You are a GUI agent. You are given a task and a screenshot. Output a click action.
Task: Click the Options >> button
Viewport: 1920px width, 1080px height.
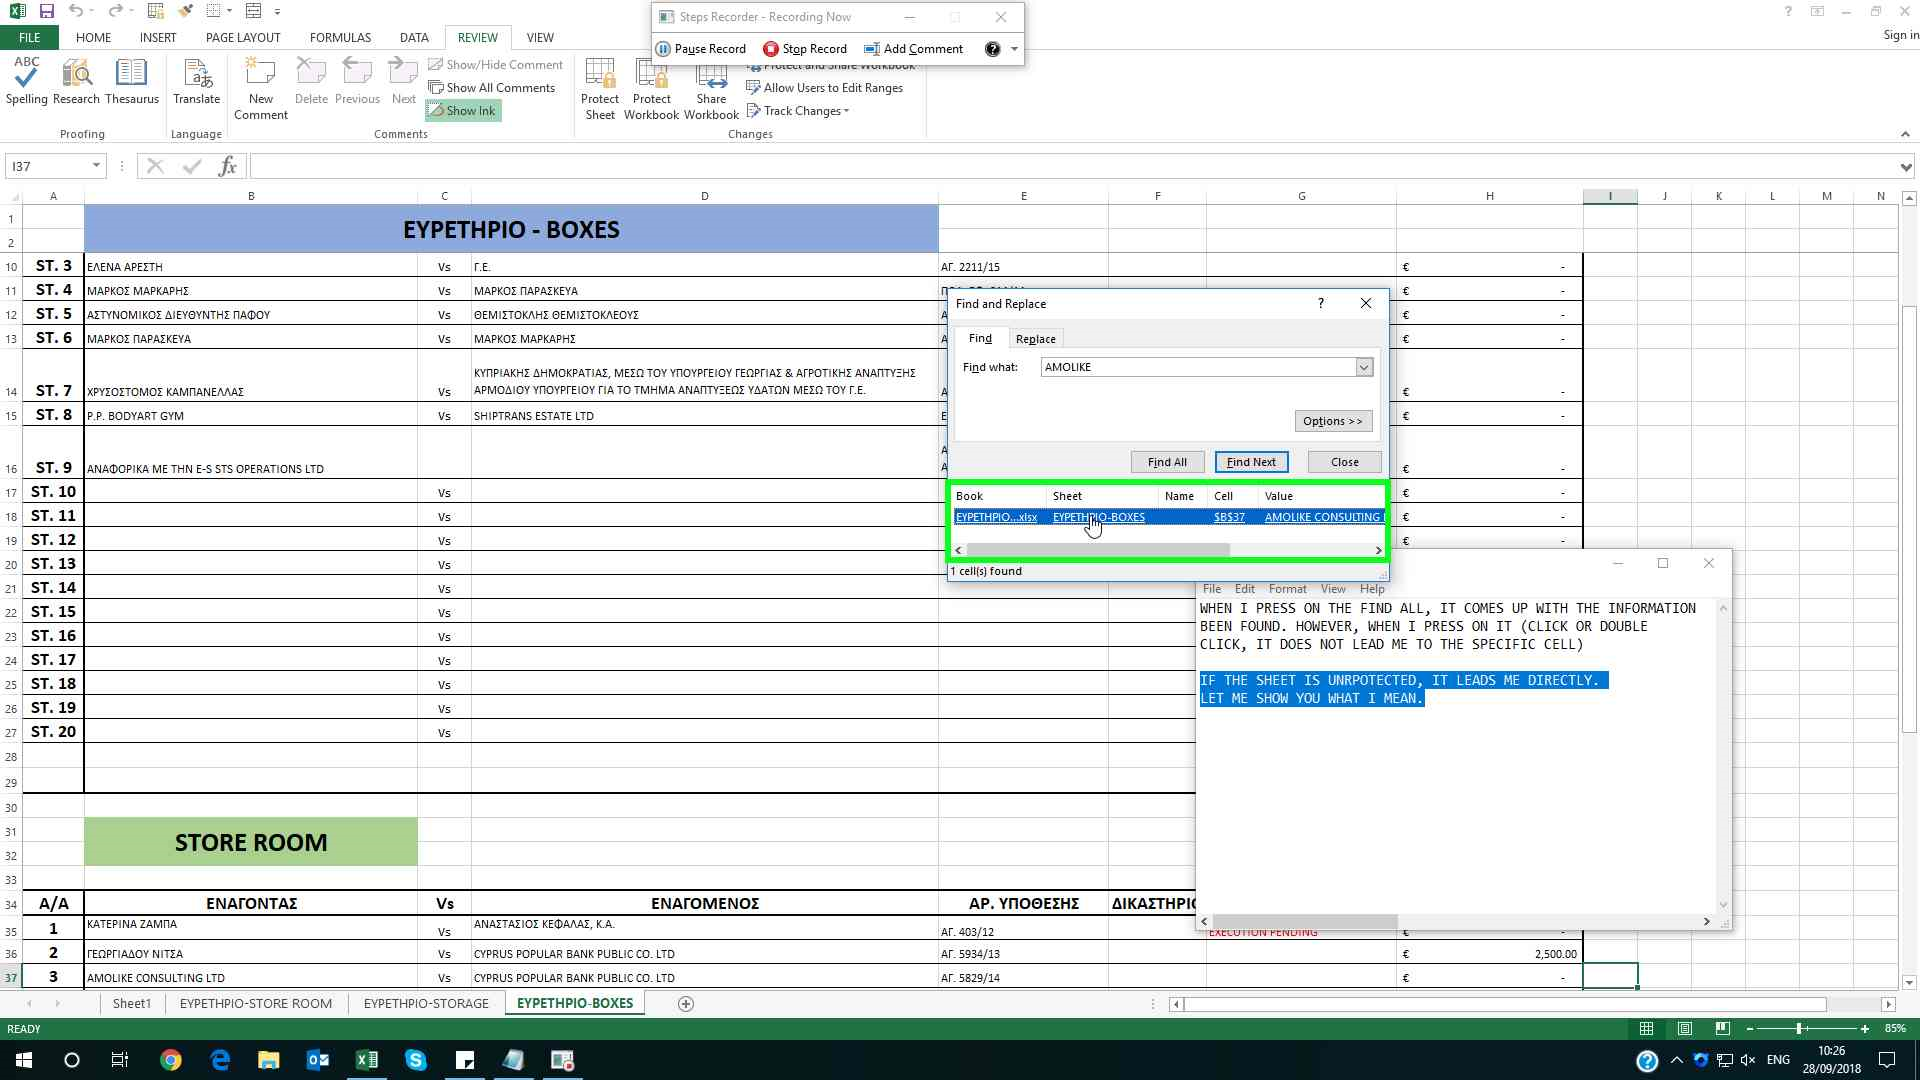tap(1332, 421)
